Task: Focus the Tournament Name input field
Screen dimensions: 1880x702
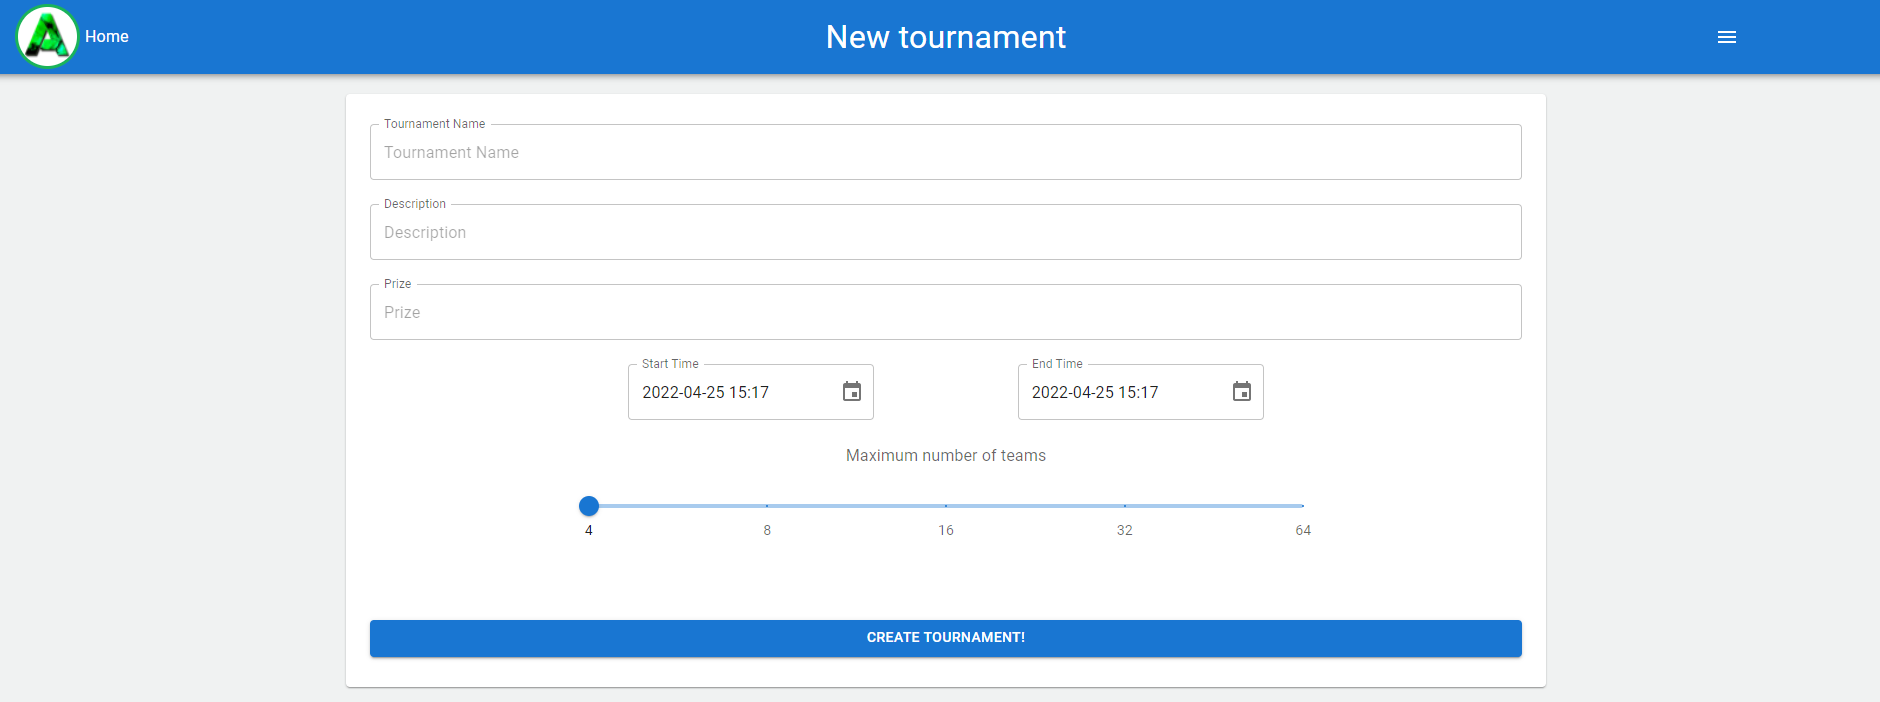Action: pos(945,153)
